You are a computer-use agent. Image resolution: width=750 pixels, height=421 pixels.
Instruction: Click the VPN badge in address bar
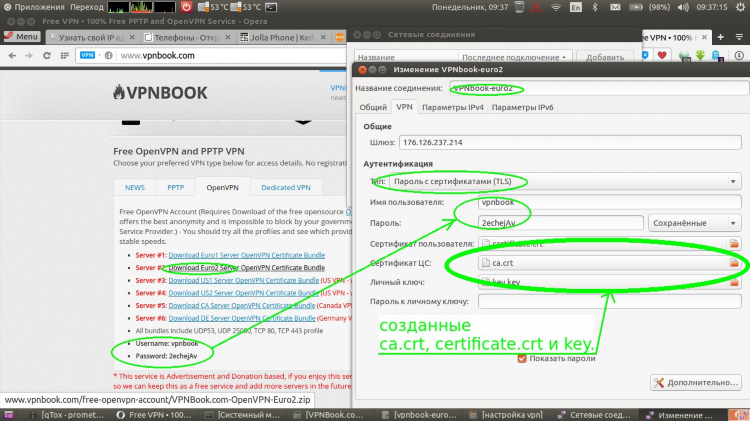pos(87,55)
